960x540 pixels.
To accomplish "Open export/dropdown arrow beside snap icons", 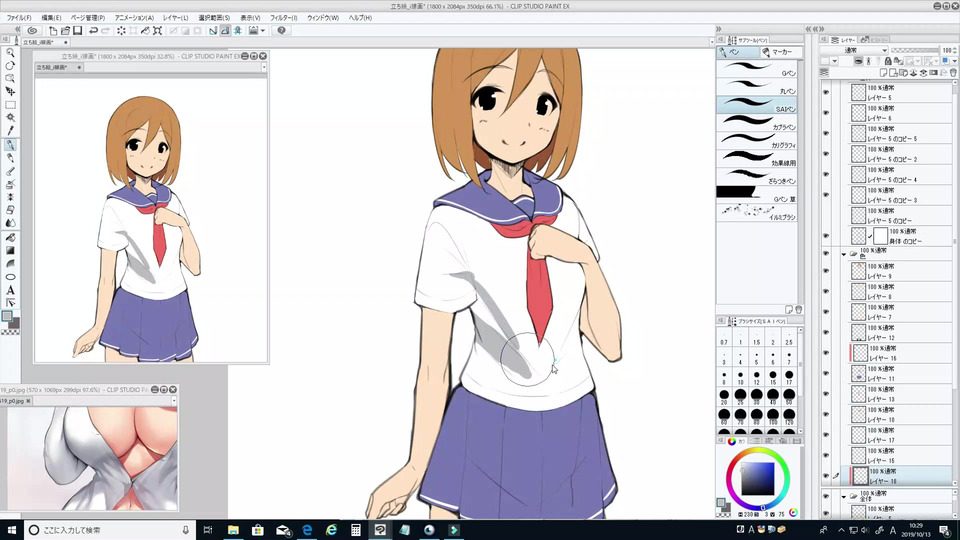I will [x=263, y=31].
